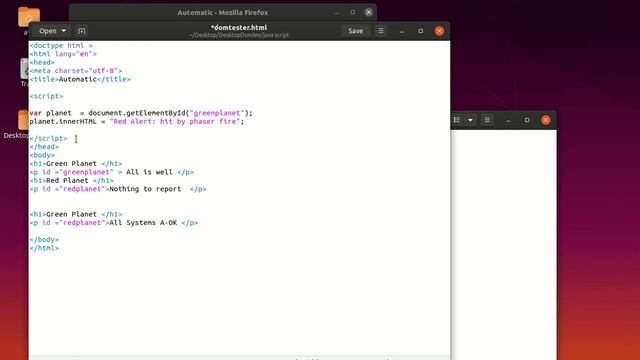Click the 'All is well' paragraph text
Screen dimensions: 640x360
tap(149, 172)
